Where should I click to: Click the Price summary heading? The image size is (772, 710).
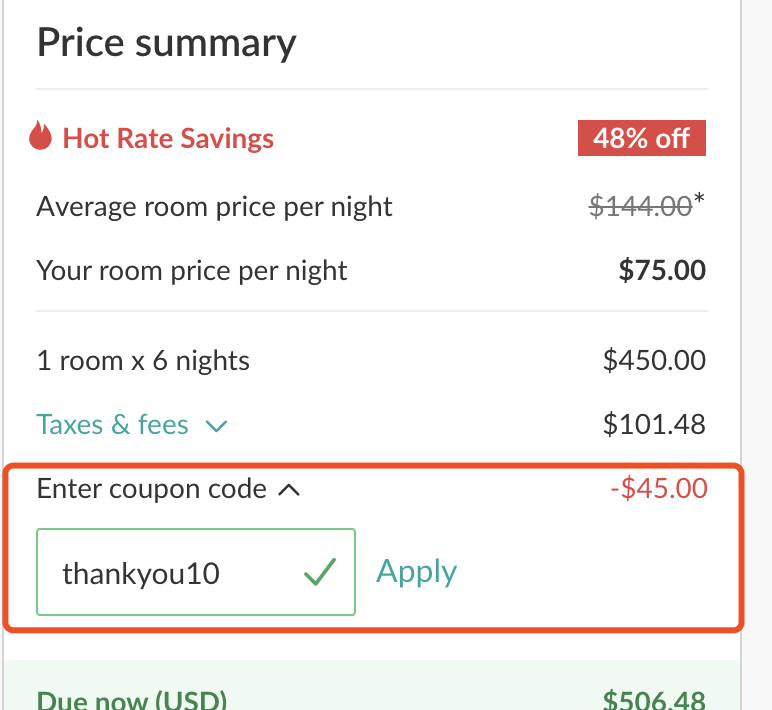coord(166,44)
